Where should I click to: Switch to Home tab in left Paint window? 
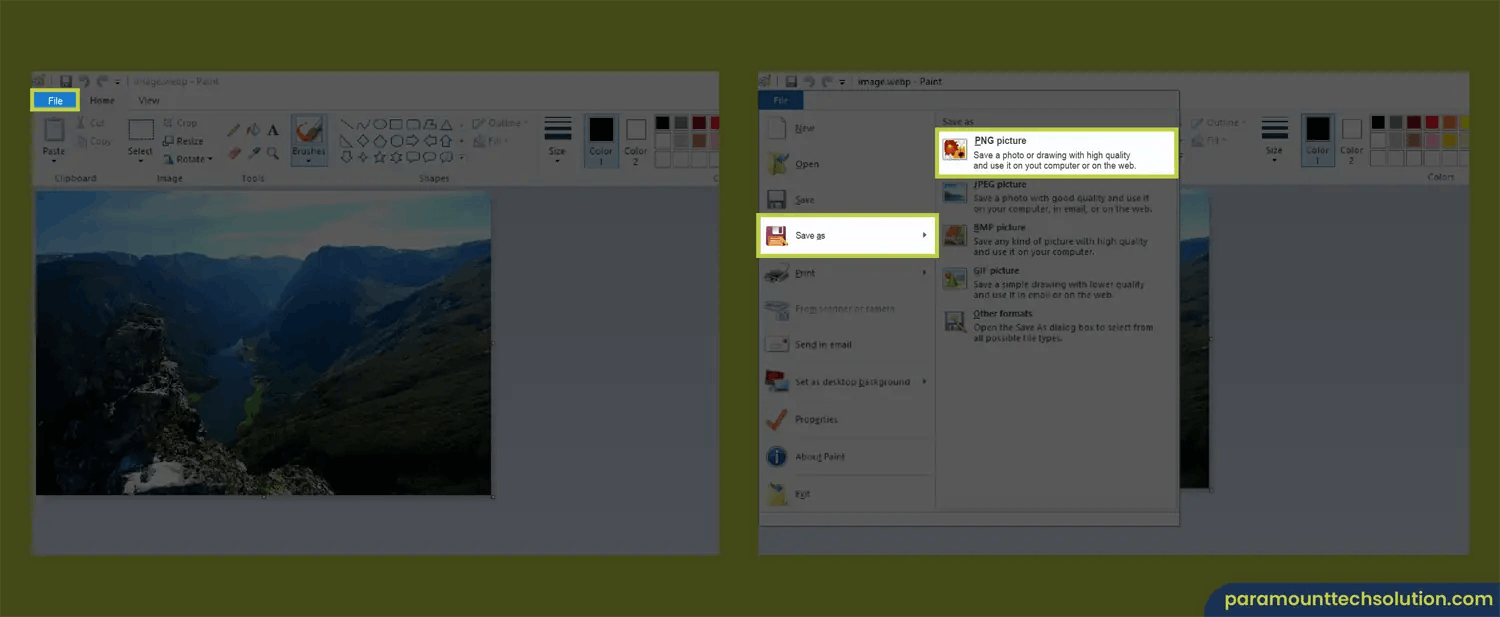point(102,100)
